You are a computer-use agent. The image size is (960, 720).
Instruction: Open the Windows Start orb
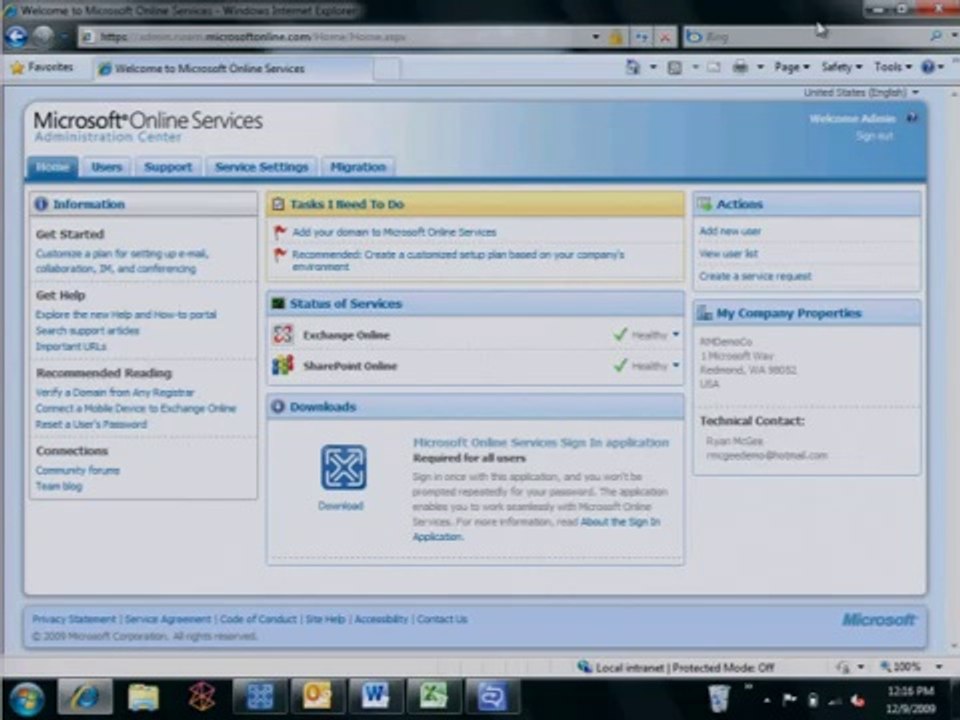tap(26, 699)
